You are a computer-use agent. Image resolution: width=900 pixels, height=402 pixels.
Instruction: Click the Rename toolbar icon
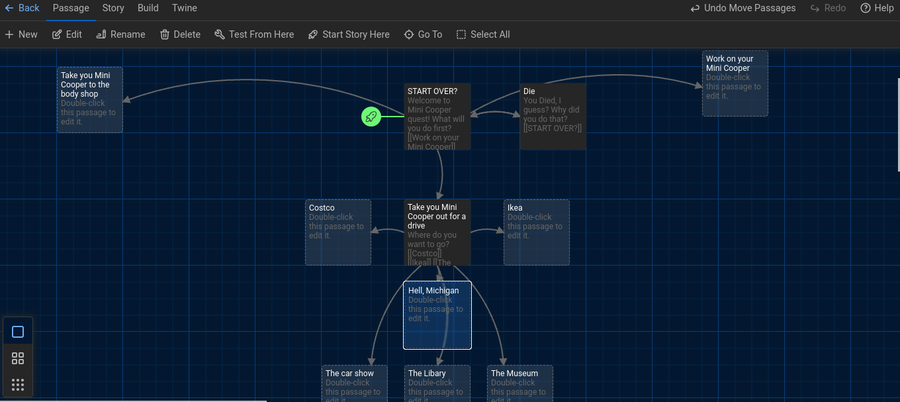(x=102, y=34)
